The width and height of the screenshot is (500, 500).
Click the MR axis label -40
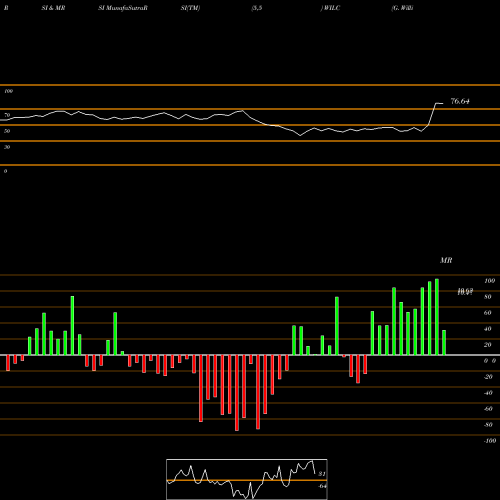pyautogui.click(x=488, y=393)
